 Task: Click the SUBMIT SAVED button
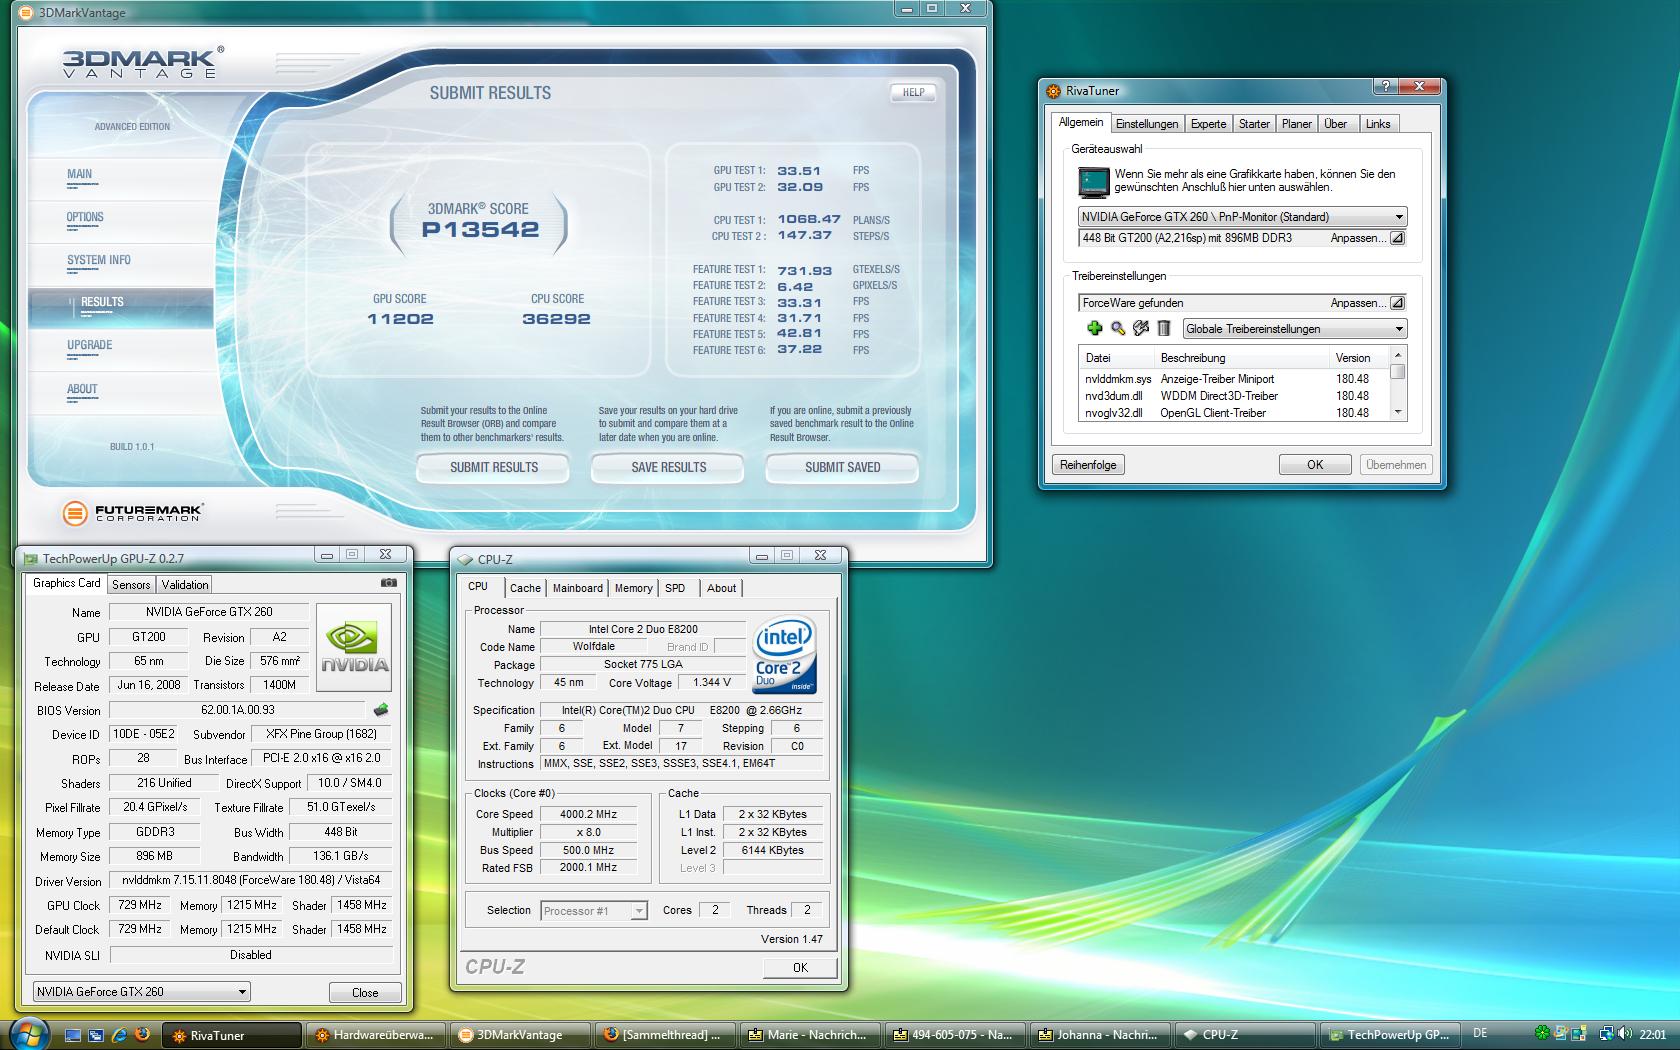tap(842, 467)
